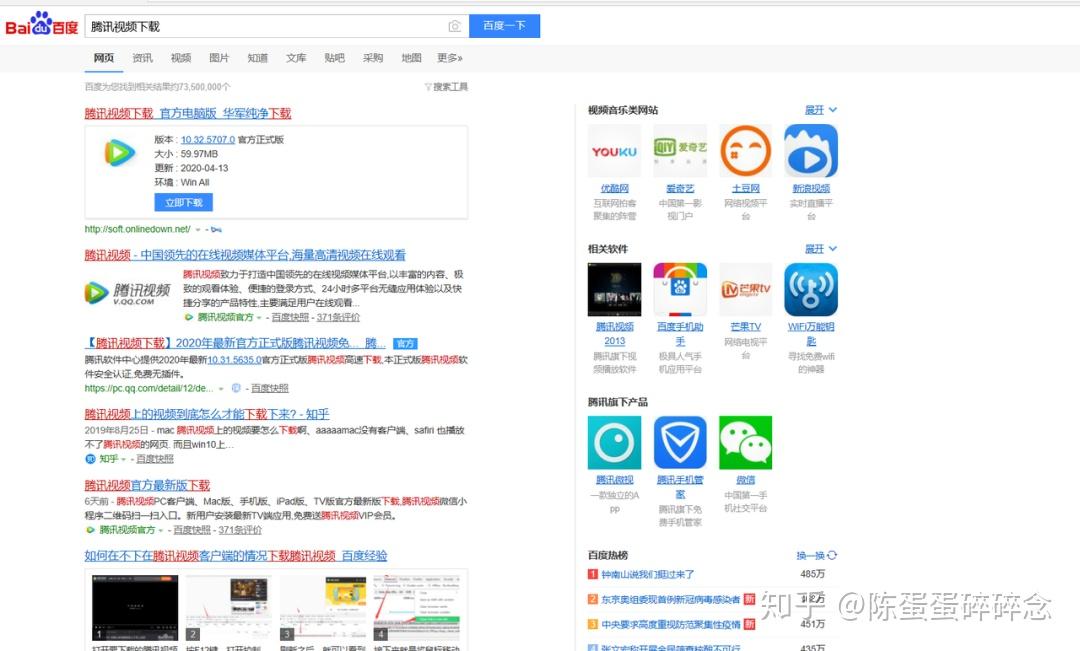Switch to the 资讯 tab
This screenshot has height=651, width=1080.
[x=143, y=58]
